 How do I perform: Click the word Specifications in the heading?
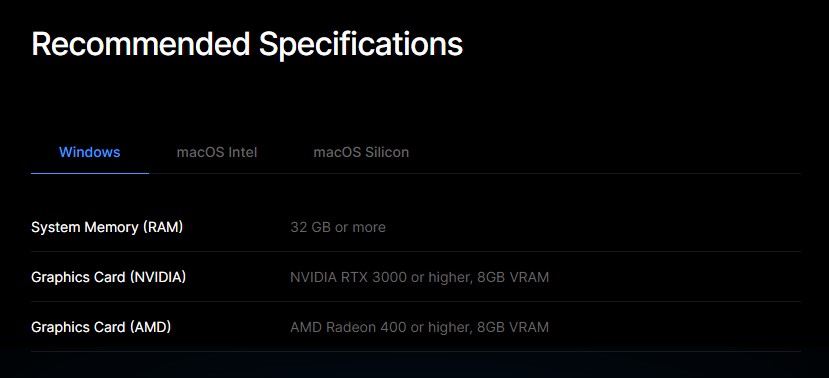(x=361, y=45)
